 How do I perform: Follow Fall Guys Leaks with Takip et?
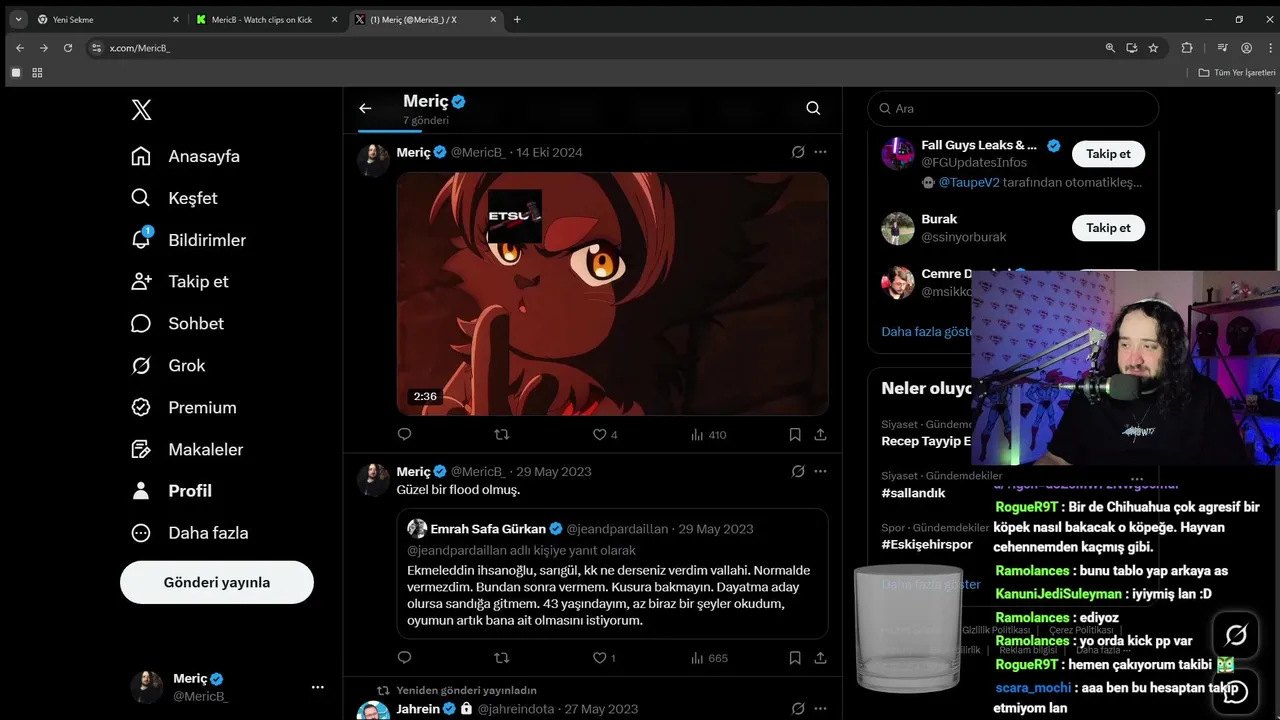tap(1108, 154)
